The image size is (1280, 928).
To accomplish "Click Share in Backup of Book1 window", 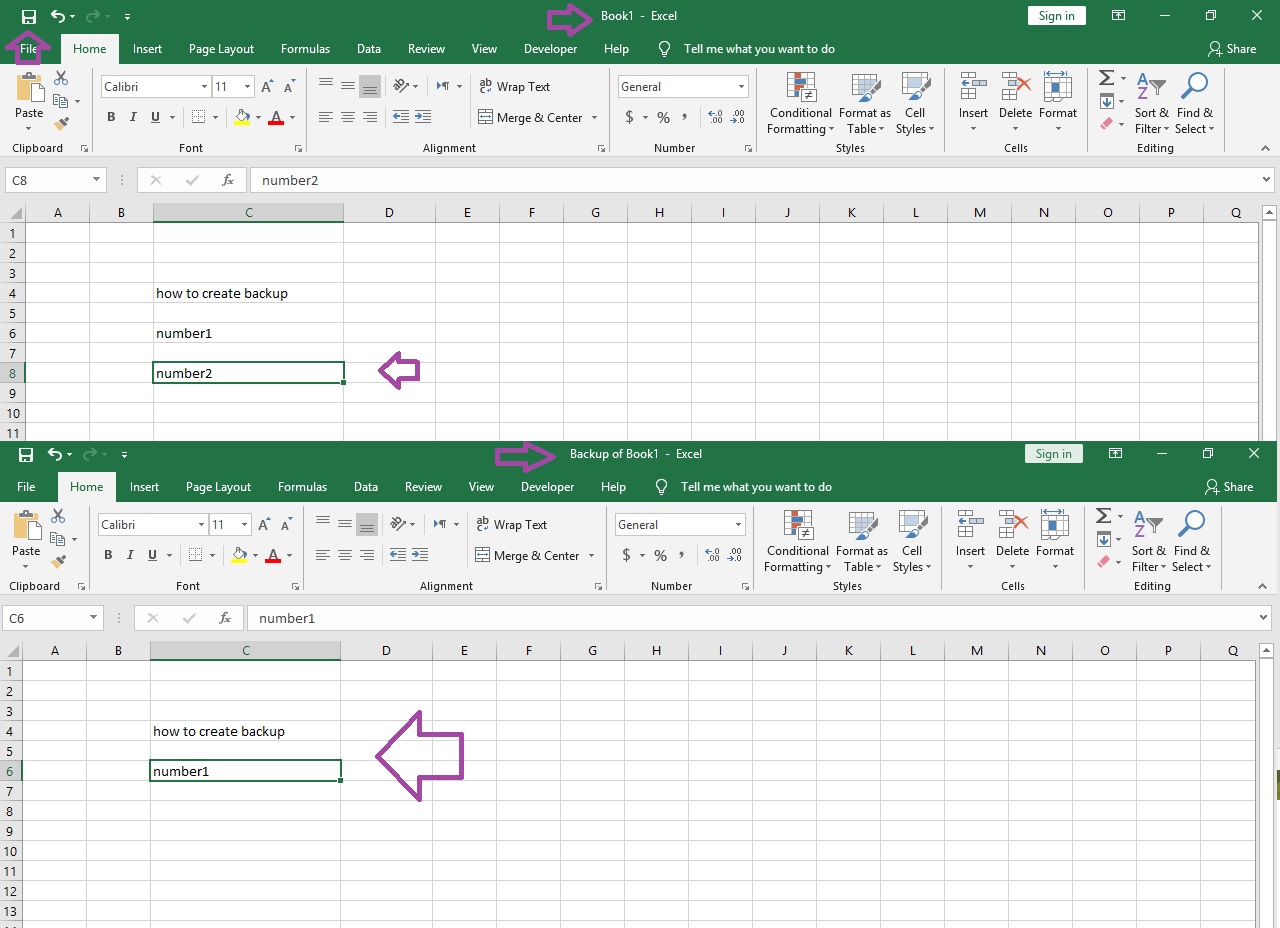I will point(1228,487).
